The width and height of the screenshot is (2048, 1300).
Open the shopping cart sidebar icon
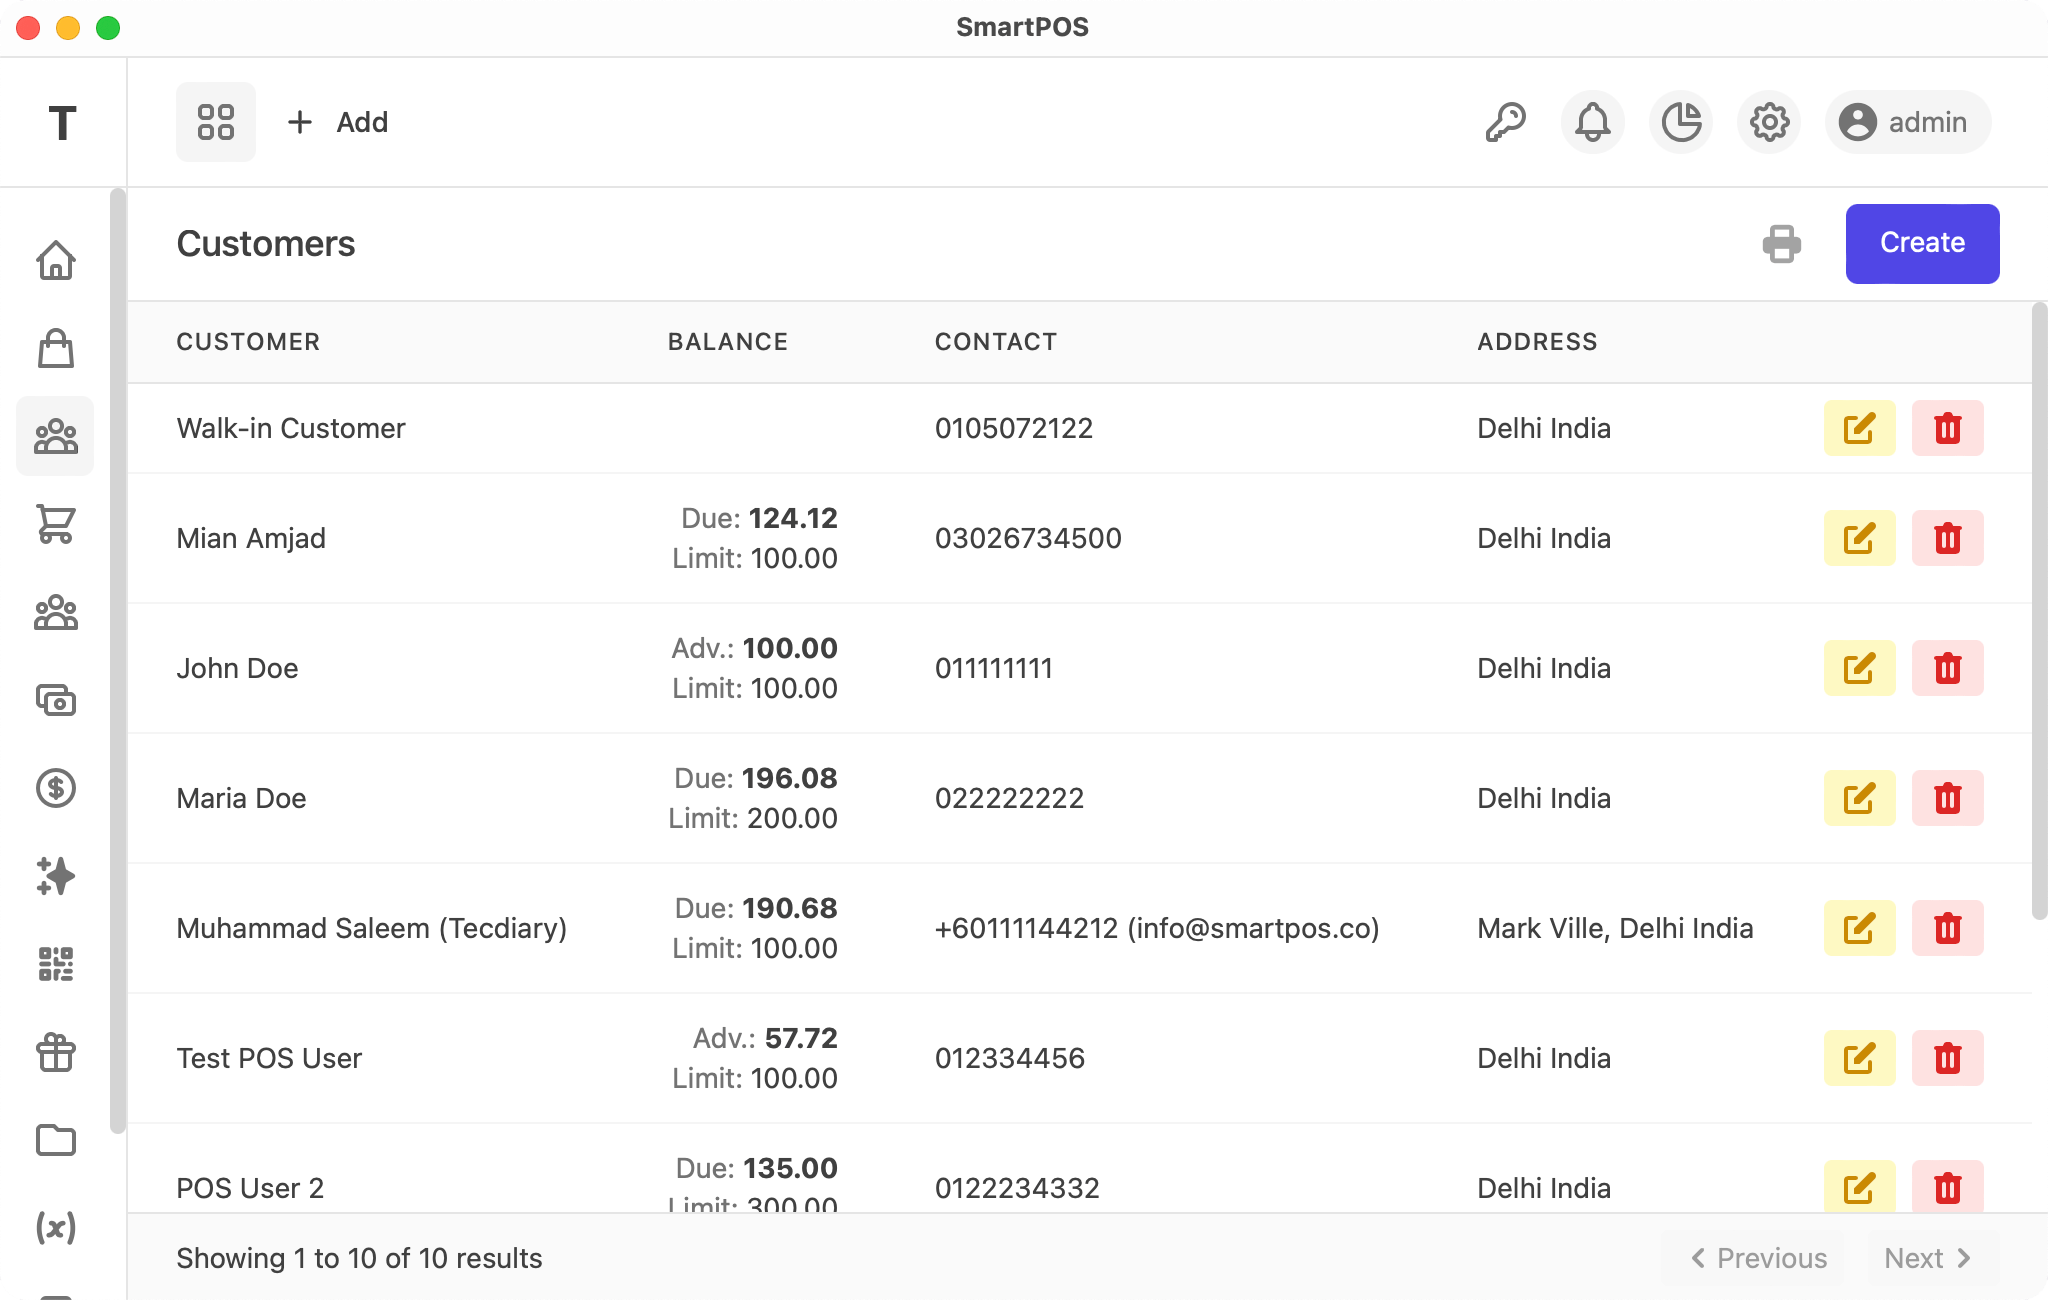tap(56, 524)
